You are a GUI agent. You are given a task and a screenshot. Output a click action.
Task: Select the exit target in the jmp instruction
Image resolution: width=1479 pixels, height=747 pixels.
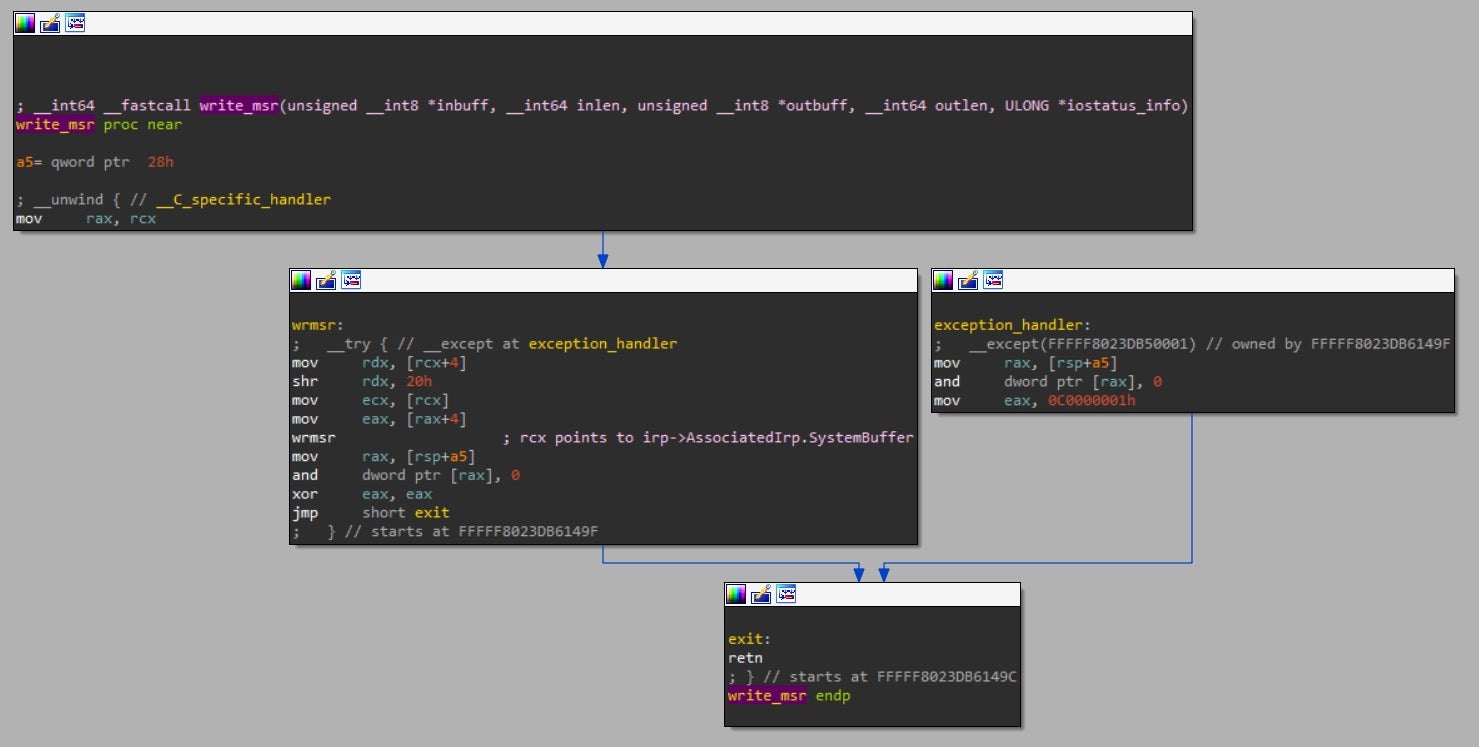432,513
